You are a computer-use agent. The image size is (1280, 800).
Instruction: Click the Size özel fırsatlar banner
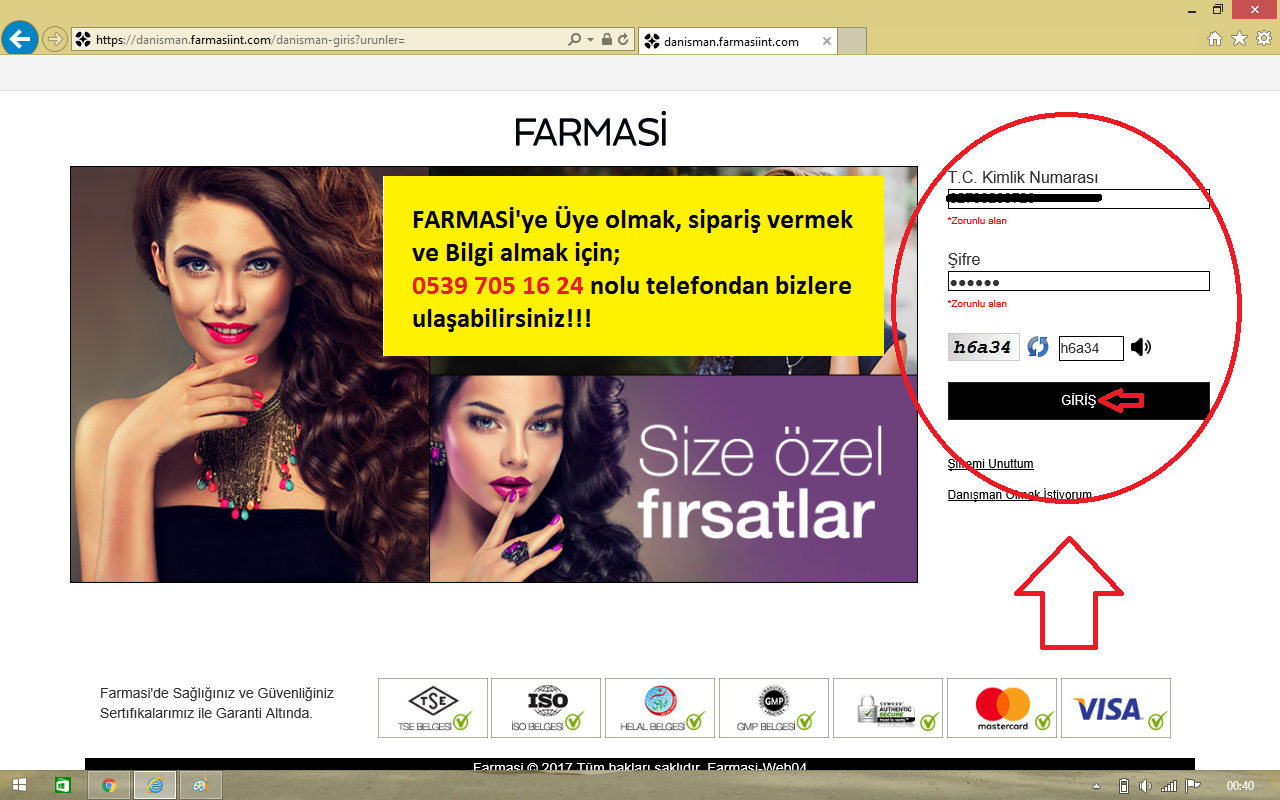pos(673,479)
